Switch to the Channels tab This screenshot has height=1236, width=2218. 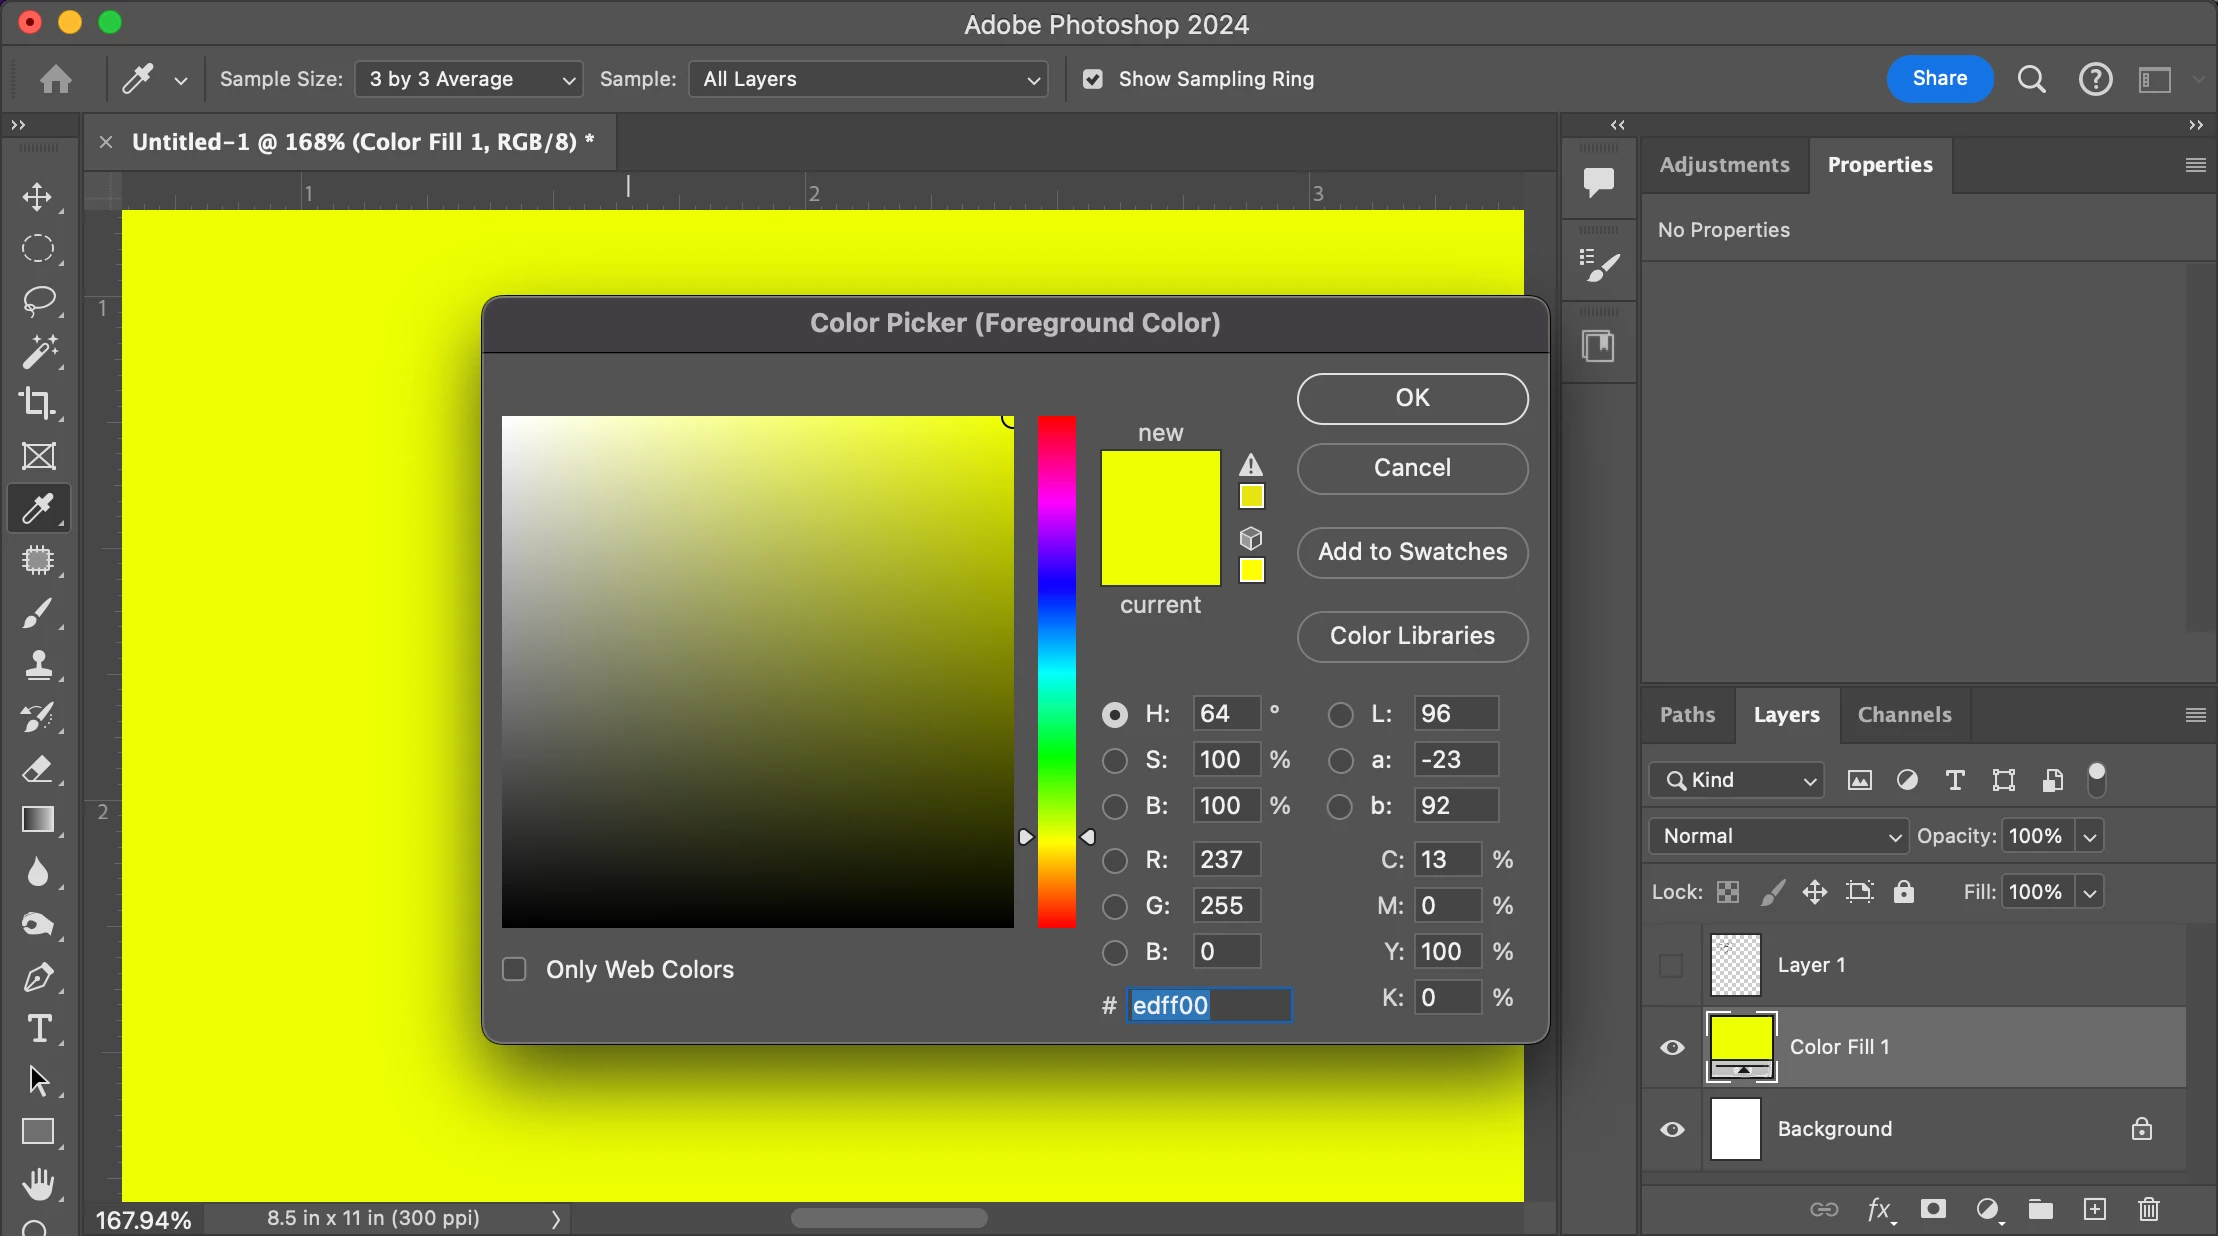[x=1904, y=715]
